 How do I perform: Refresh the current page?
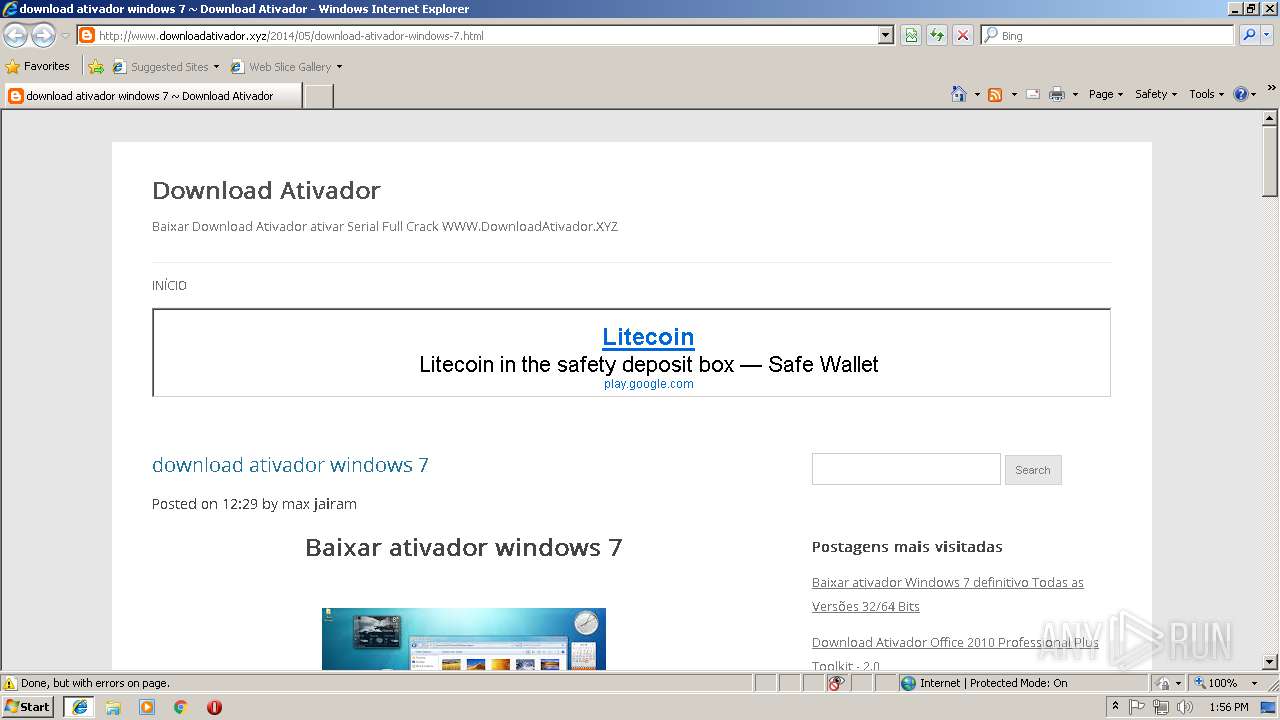point(937,36)
